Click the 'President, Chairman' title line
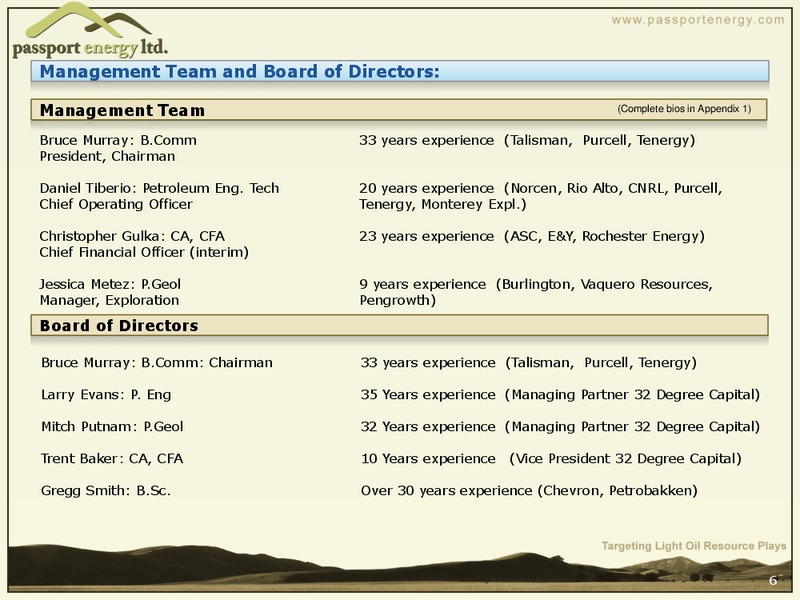This screenshot has height=600, width=800. (x=107, y=156)
